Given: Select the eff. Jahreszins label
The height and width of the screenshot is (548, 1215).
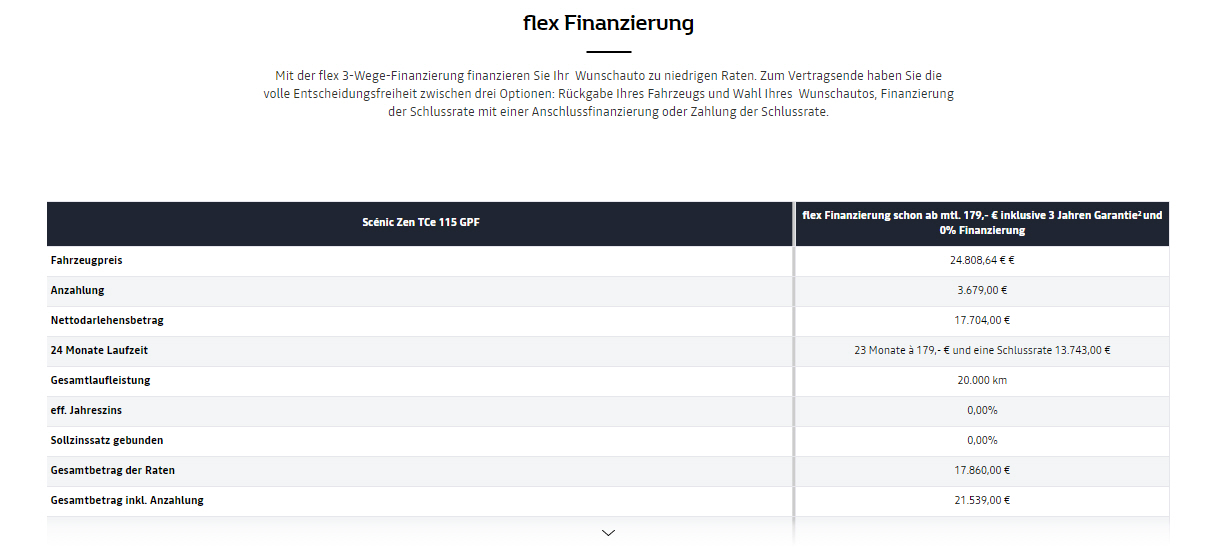Looking at the screenshot, I should tap(87, 410).
